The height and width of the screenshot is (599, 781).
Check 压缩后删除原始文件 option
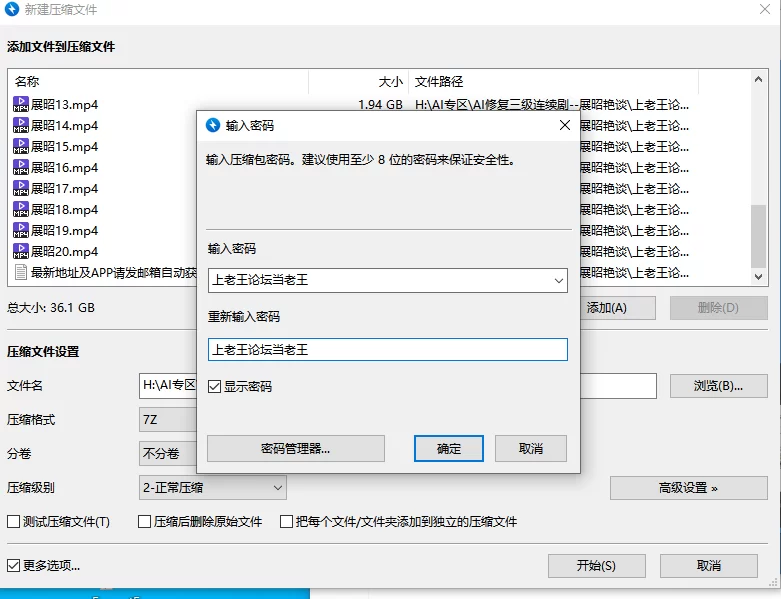tap(144, 521)
